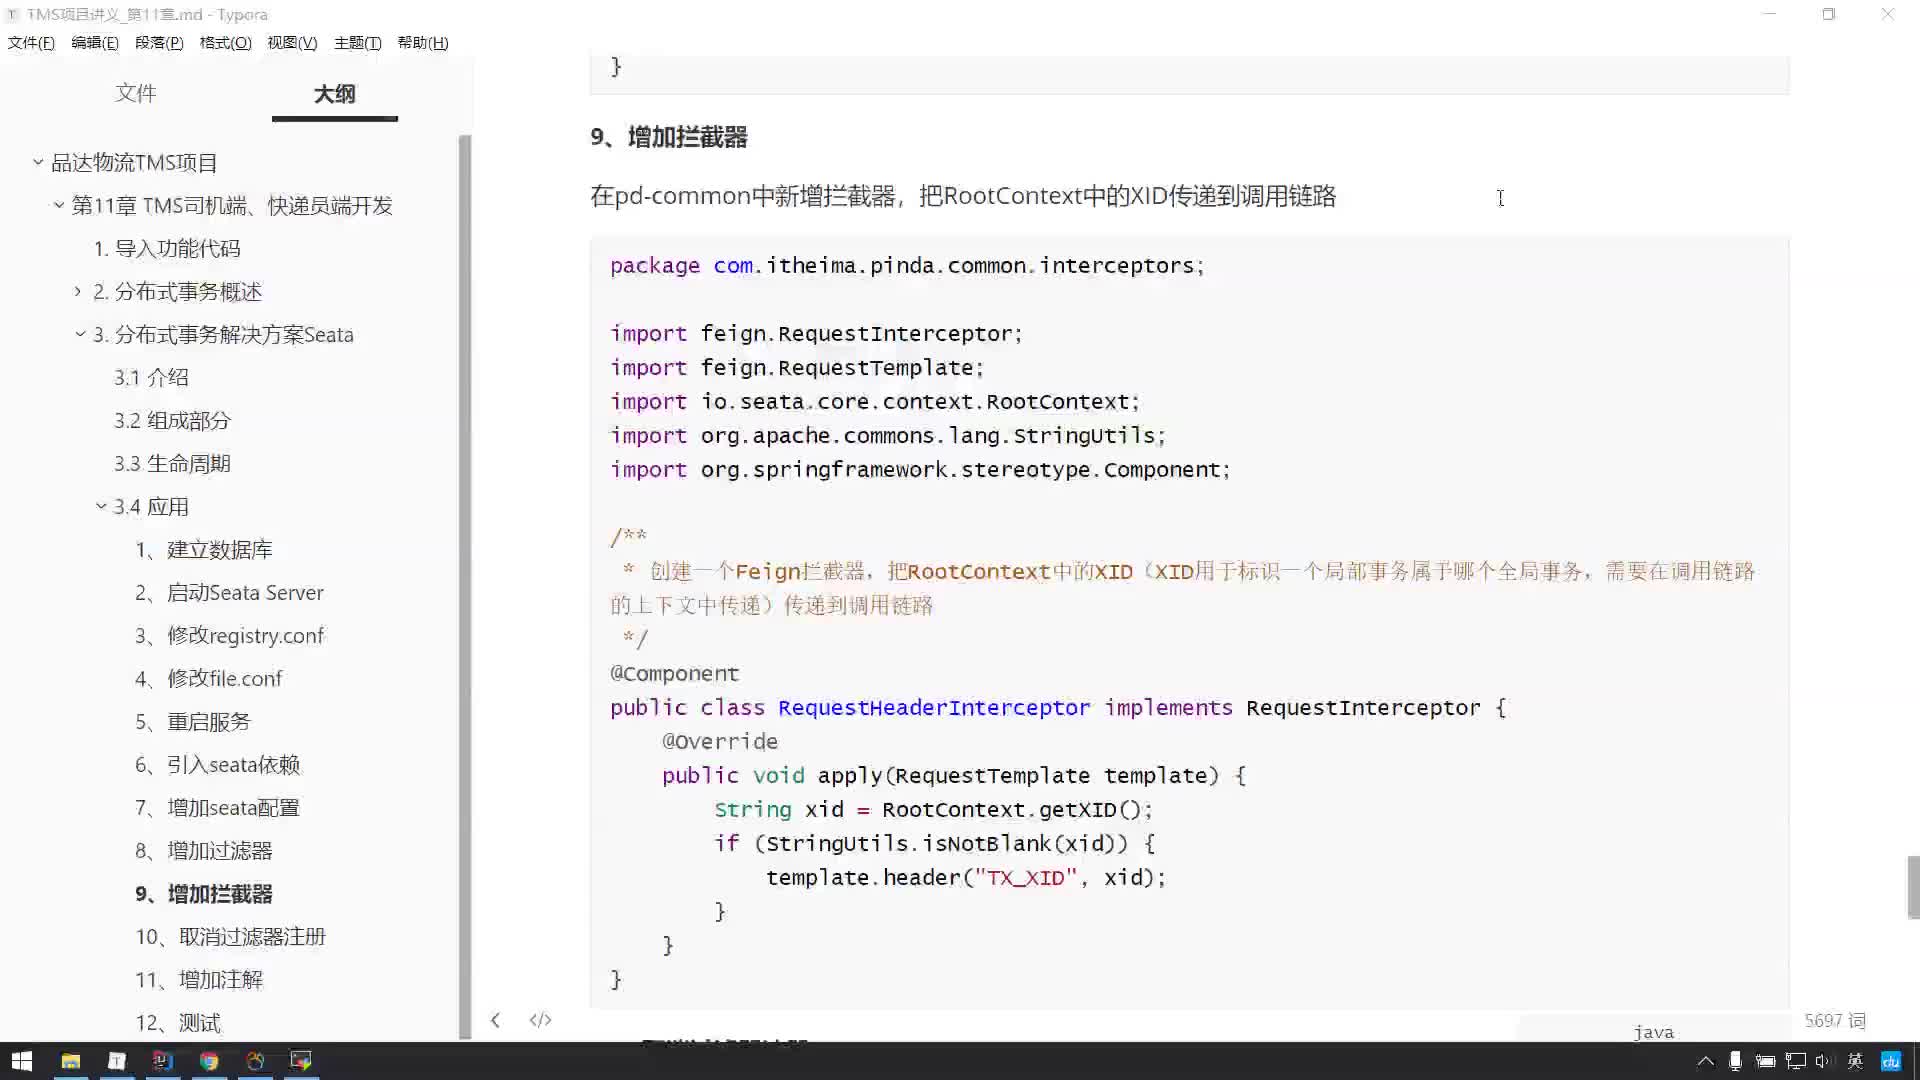
Task: Open the blue du tray icon
Action: [x=1890, y=1061]
